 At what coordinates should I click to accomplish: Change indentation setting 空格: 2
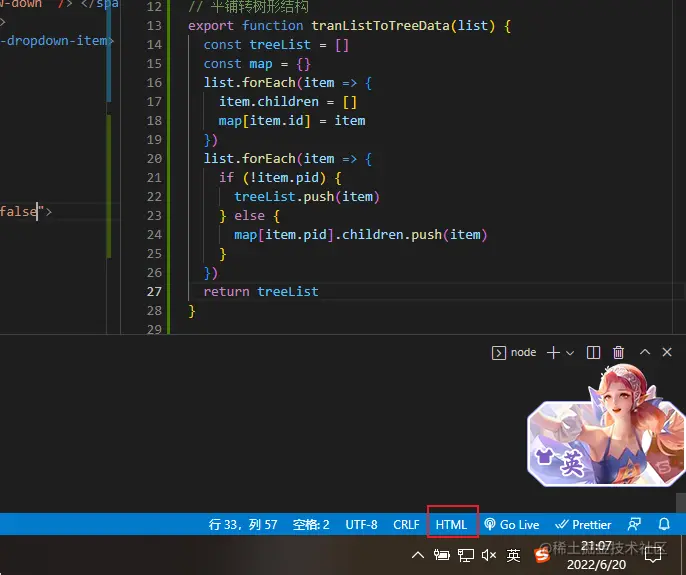tap(311, 524)
